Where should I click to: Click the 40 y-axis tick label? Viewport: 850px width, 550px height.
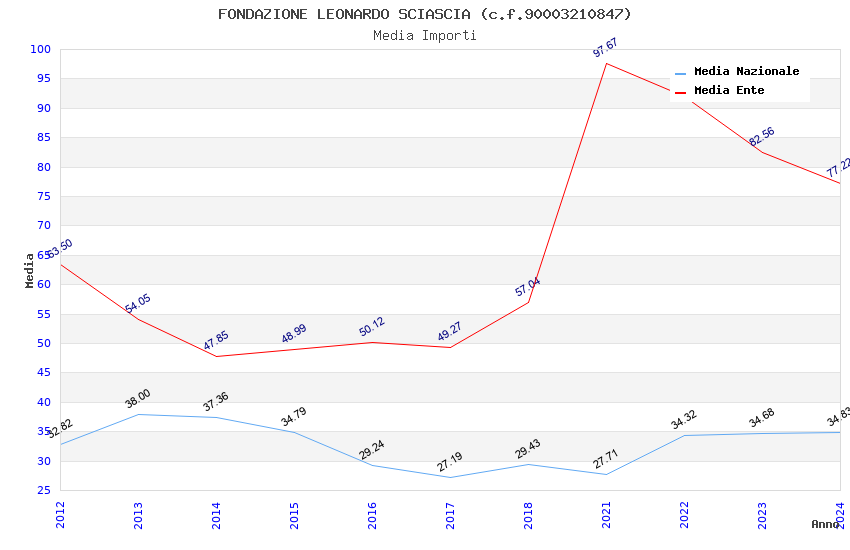click(44, 403)
